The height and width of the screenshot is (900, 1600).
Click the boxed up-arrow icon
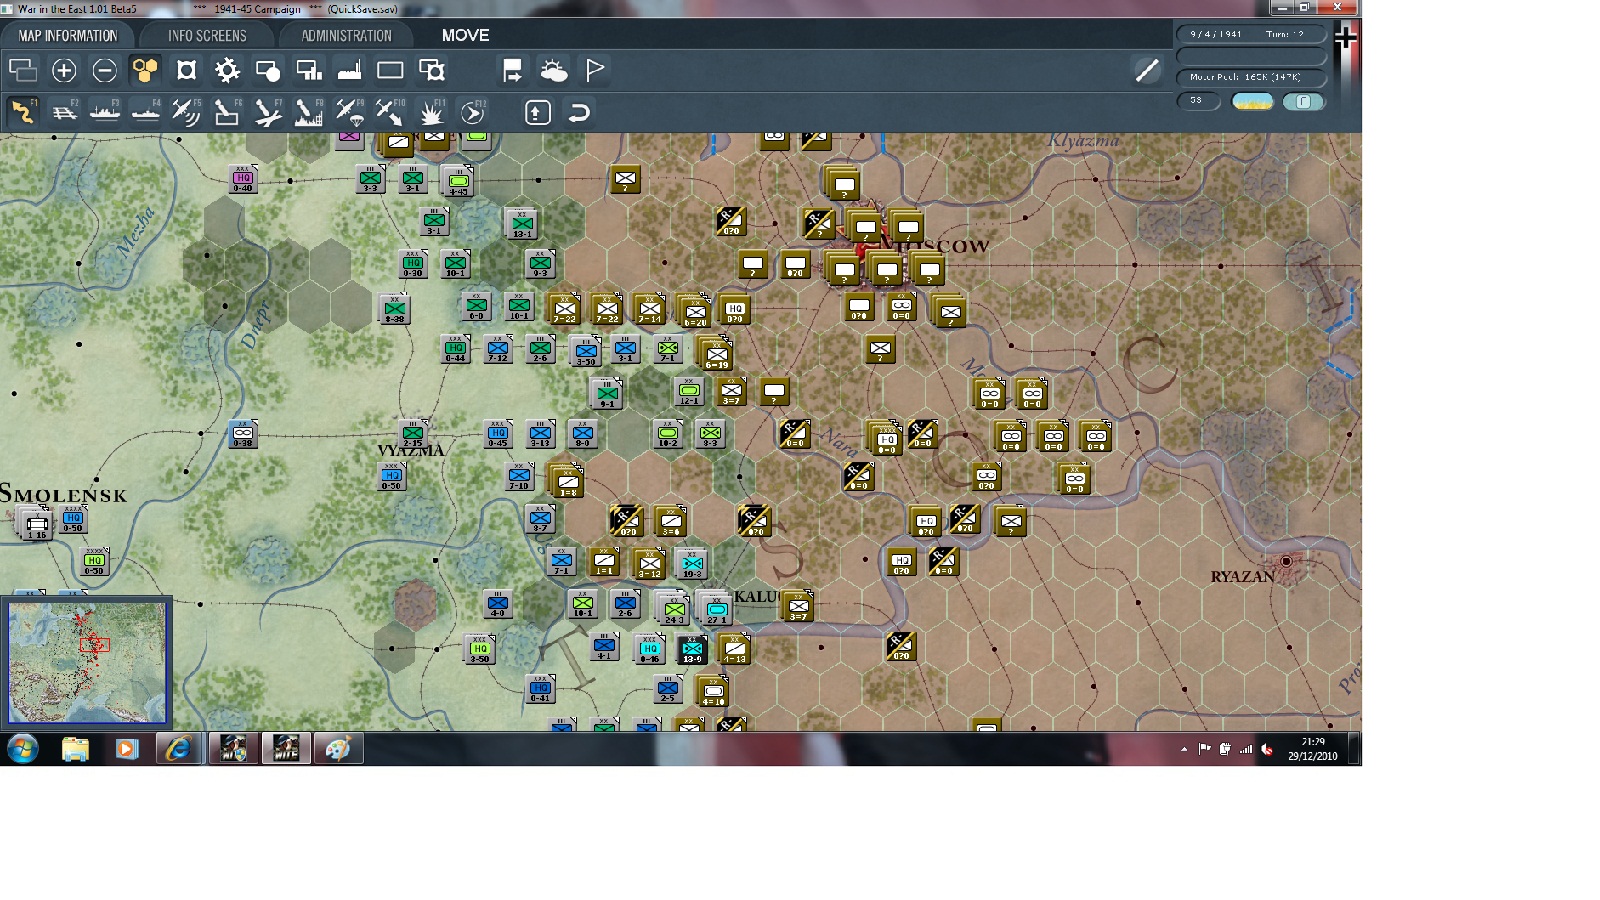point(538,112)
